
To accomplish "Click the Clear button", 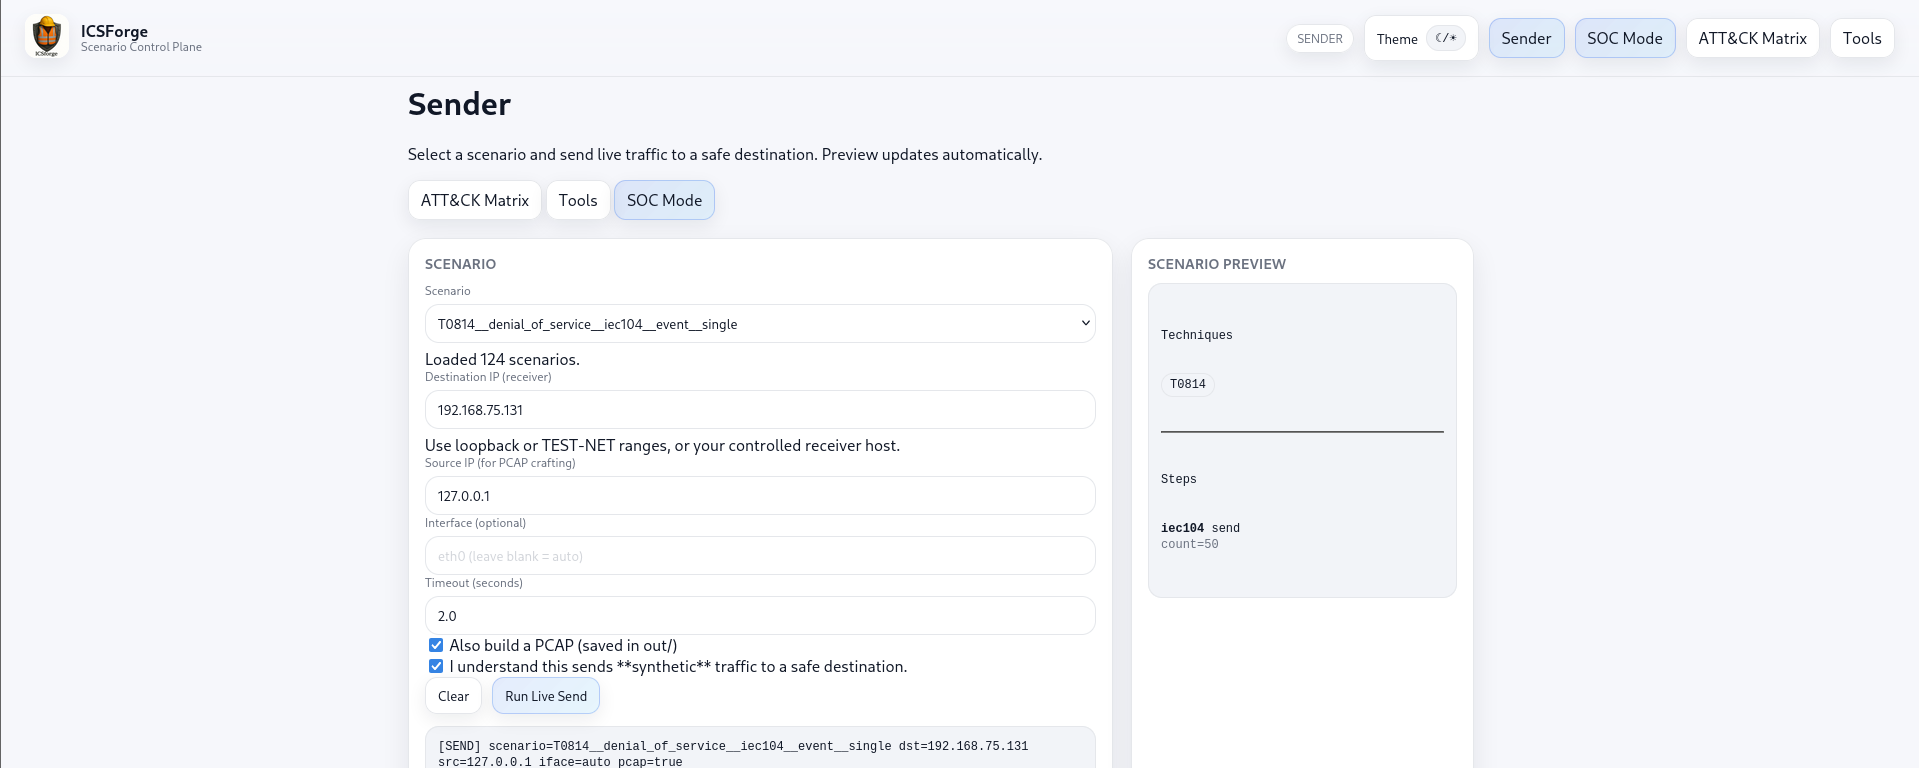I will coord(453,696).
